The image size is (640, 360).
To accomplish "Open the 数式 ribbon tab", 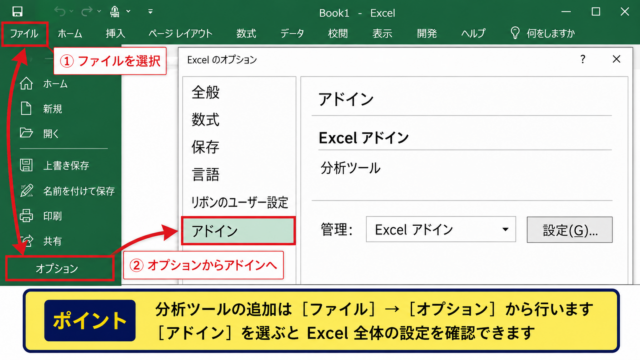I will pos(246,33).
